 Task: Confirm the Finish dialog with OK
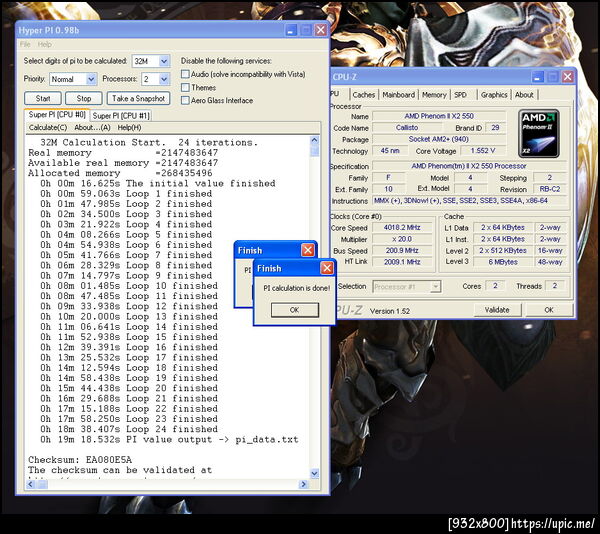(x=295, y=310)
